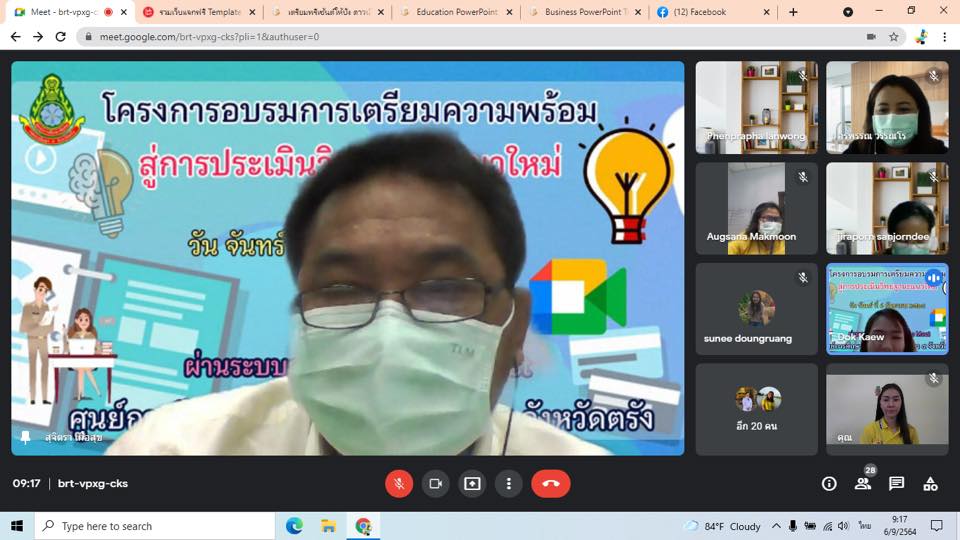Select Phenprapha lanwong video tile
Image resolution: width=960 pixels, height=540 pixels.
pyautogui.click(x=756, y=107)
